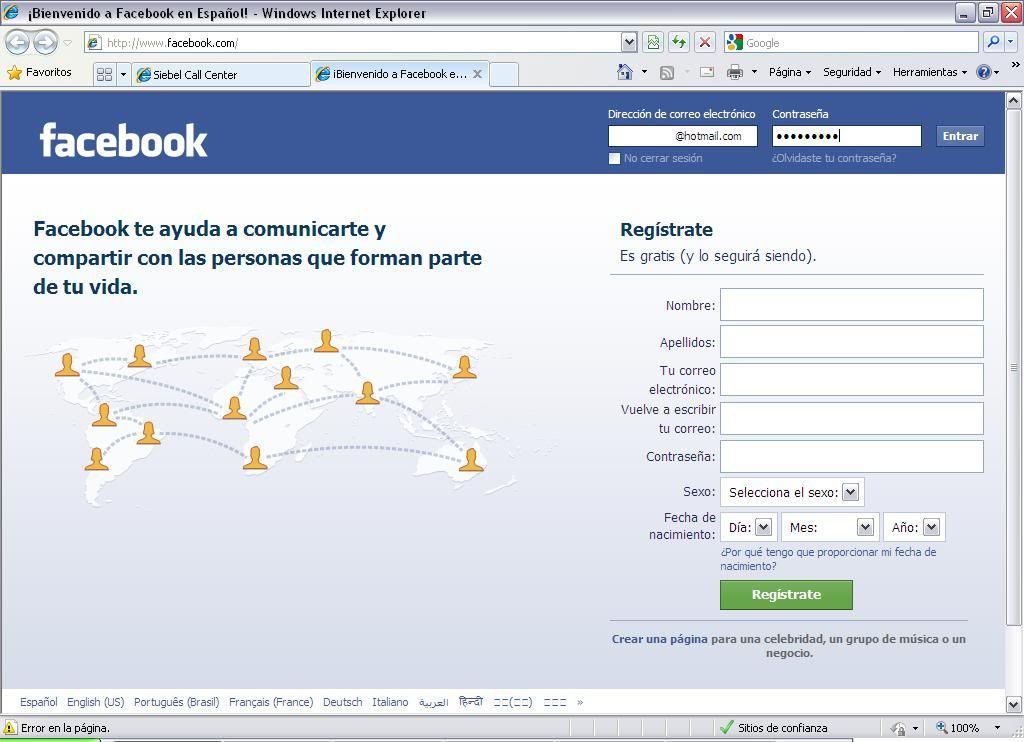The height and width of the screenshot is (742, 1024).
Task: Enable the No cerrar sesión checkbox
Action: pyautogui.click(x=614, y=159)
